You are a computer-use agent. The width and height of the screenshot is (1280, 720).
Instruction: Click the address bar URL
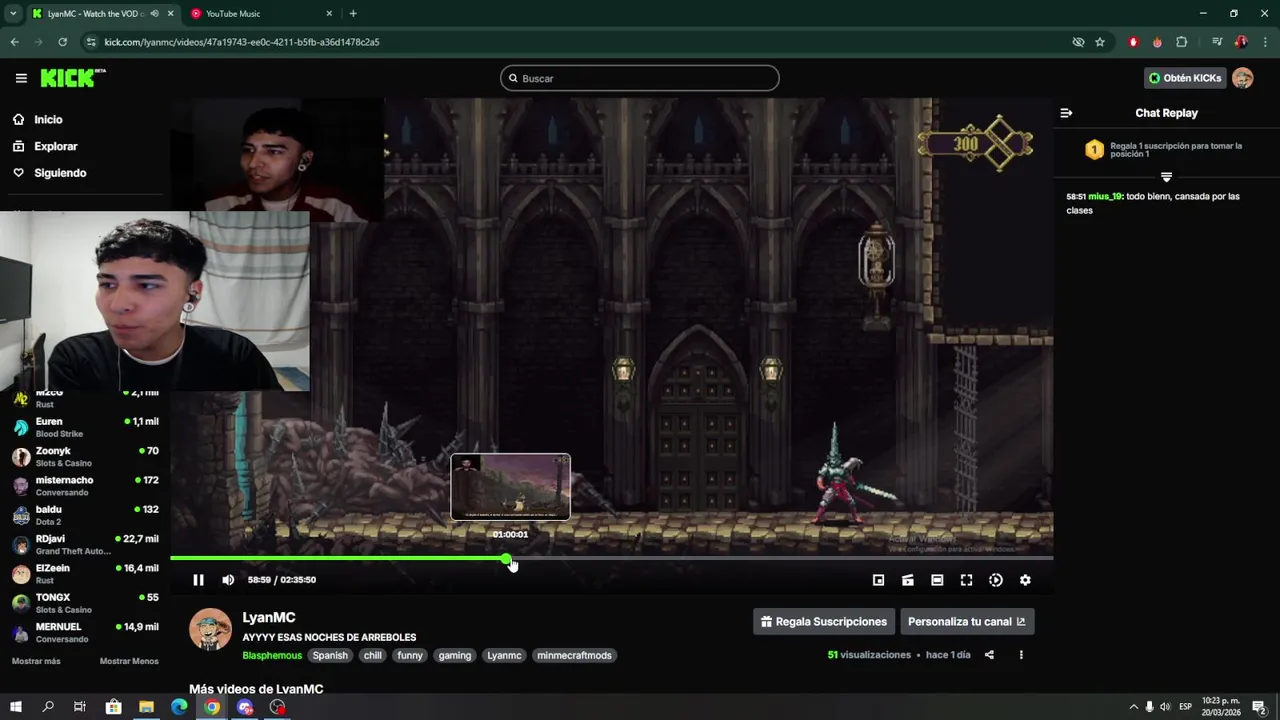(x=242, y=42)
